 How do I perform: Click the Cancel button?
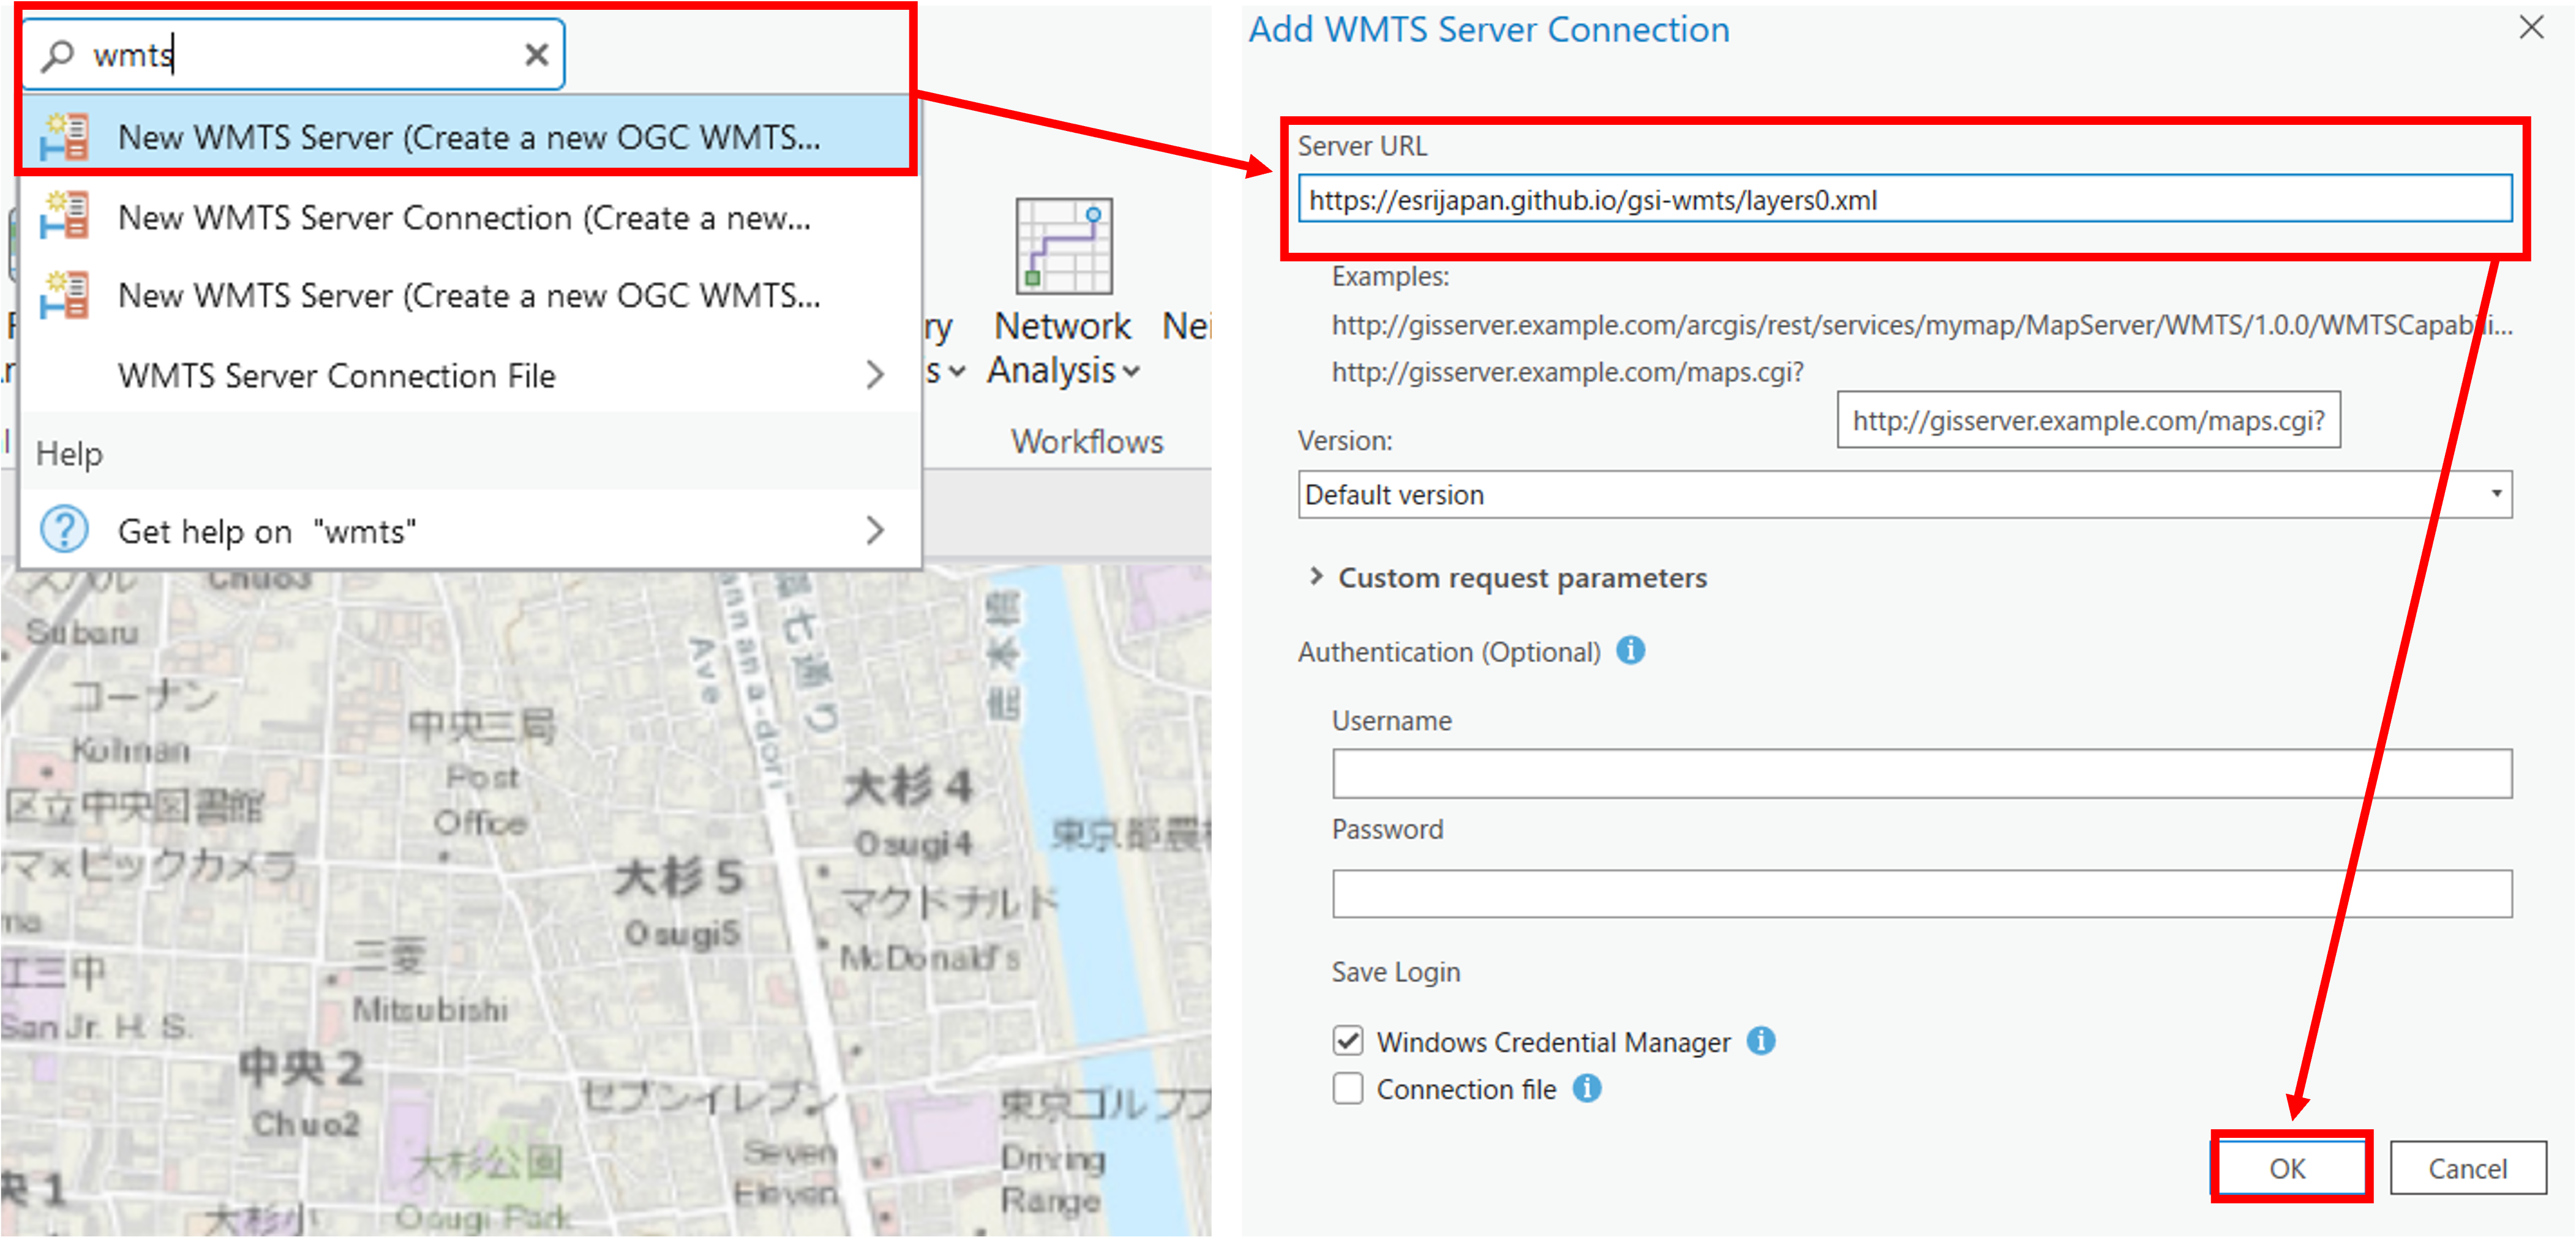pyautogui.click(x=2467, y=1168)
